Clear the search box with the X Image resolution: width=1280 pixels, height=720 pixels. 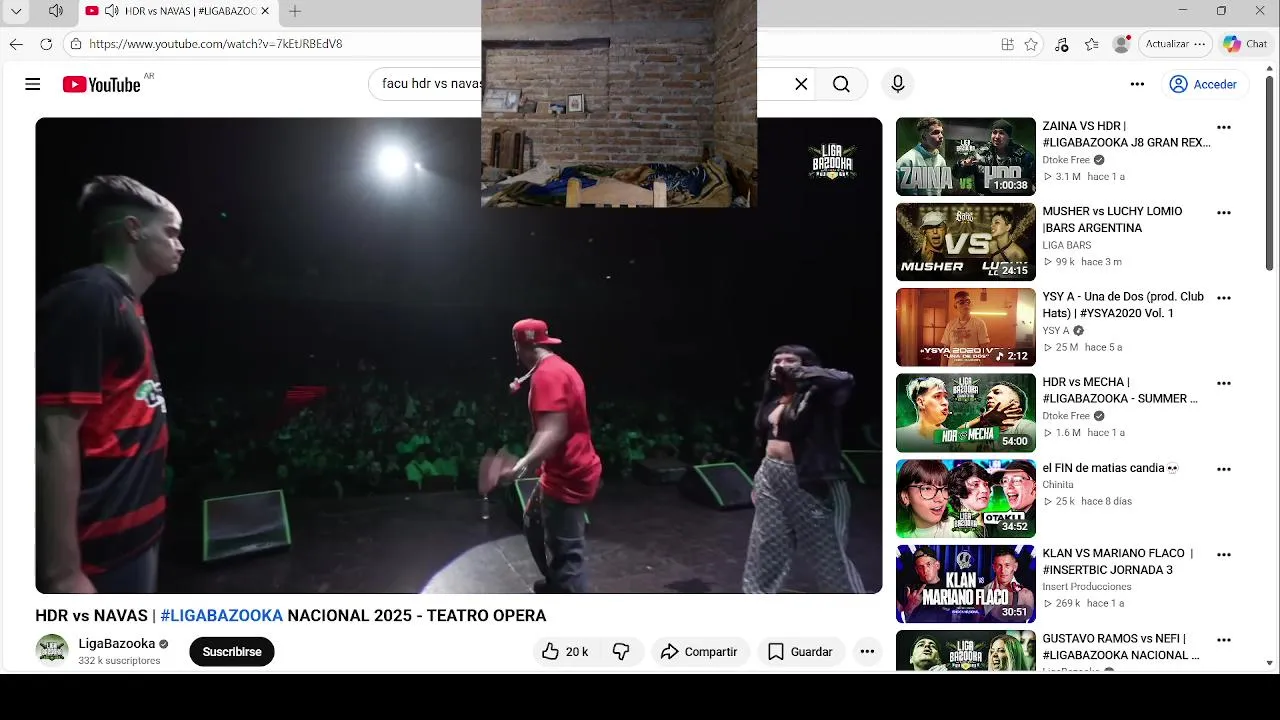(x=801, y=84)
